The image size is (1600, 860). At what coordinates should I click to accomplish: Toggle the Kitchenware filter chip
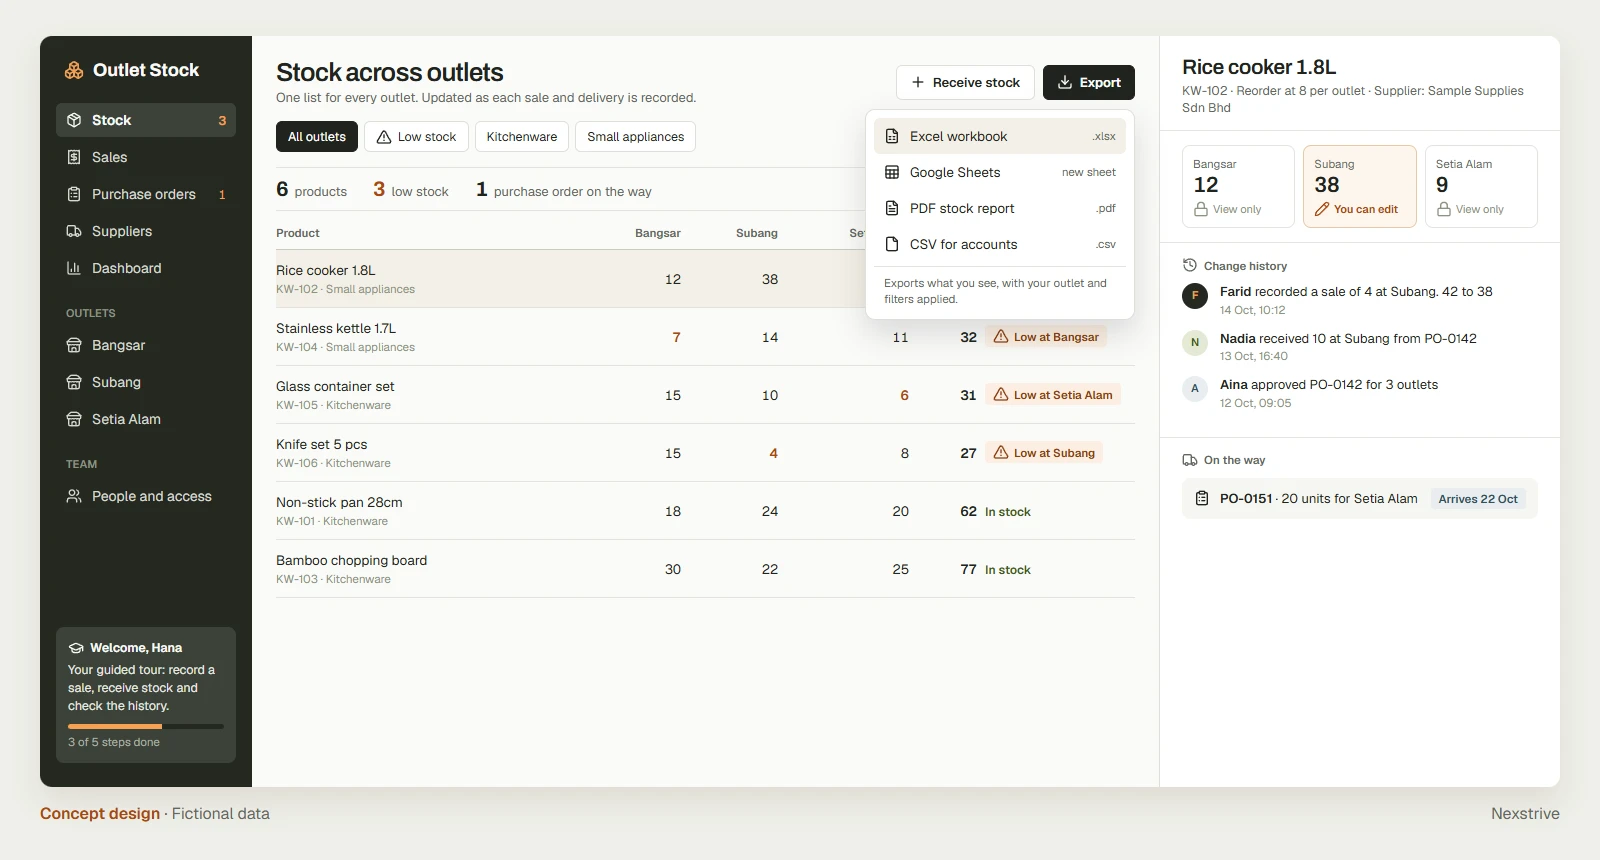[522, 137]
